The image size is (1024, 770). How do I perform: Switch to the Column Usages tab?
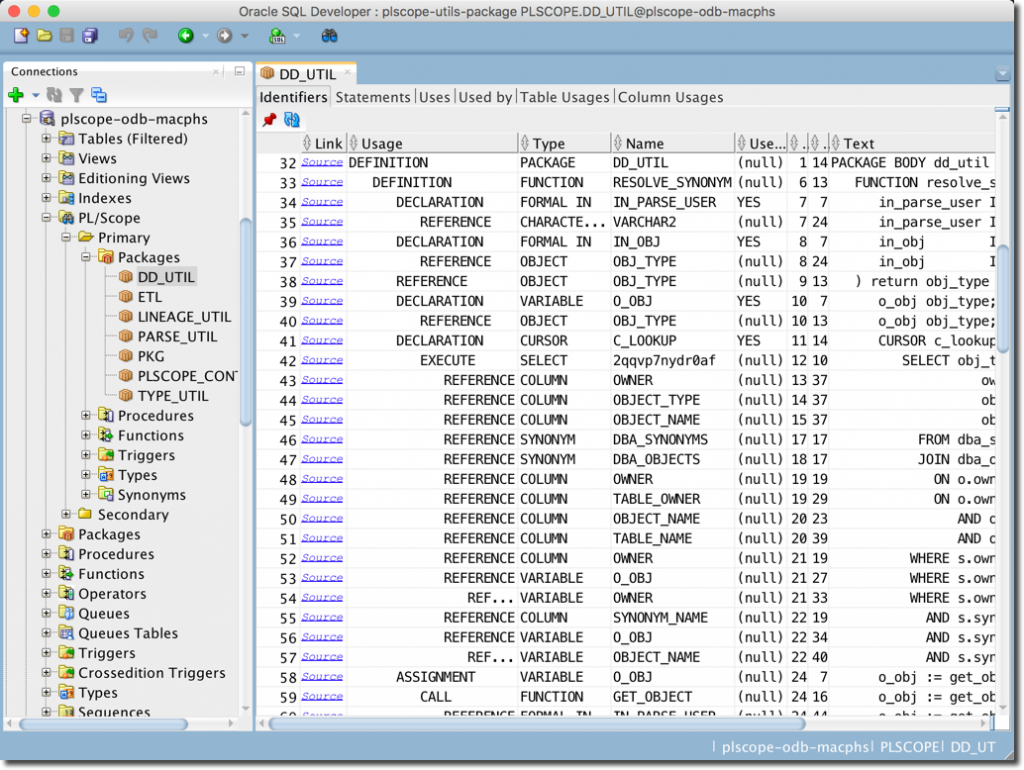[x=670, y=97]
